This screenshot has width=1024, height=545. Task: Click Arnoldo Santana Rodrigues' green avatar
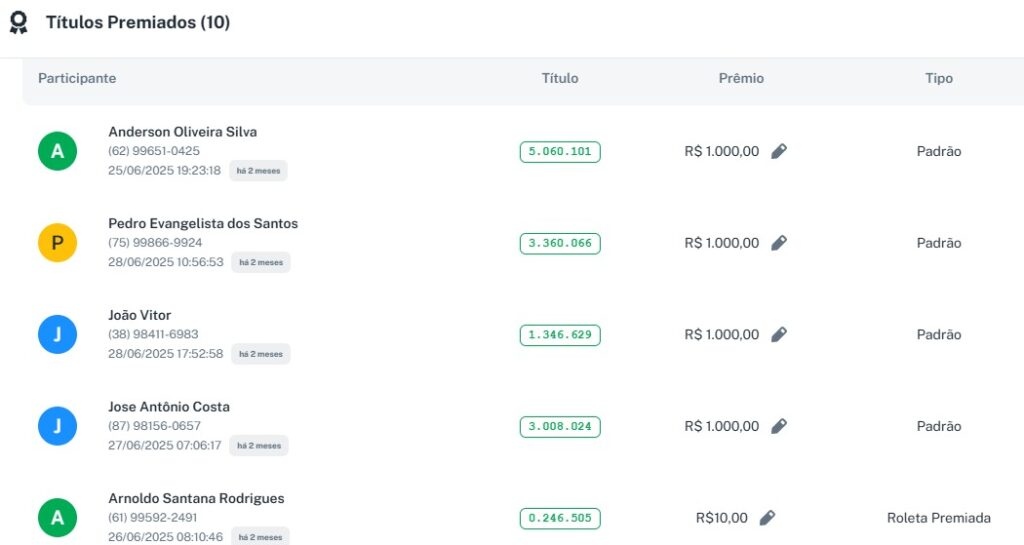[x=57, y=518]
